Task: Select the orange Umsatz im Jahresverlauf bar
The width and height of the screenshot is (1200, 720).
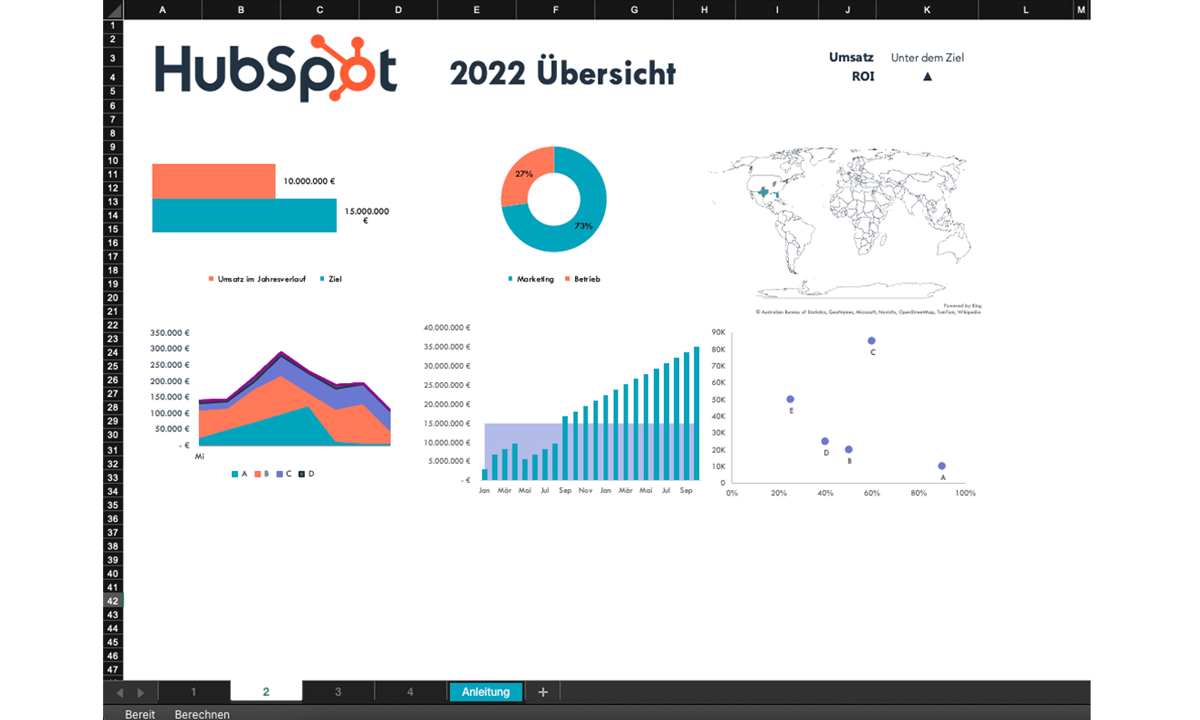Action: pos(214,181)
